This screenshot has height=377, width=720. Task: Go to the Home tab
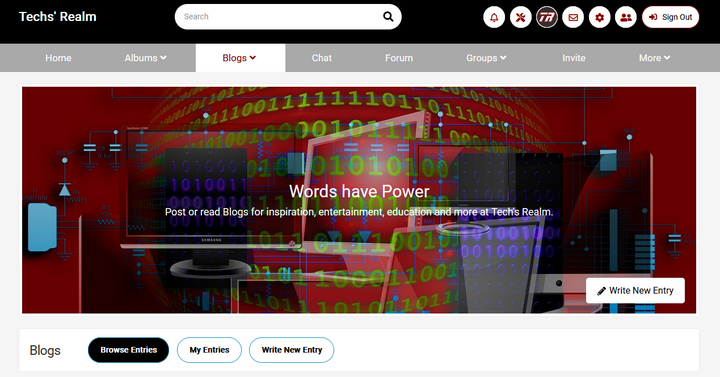pyautogui.click(x=58, y=58)
